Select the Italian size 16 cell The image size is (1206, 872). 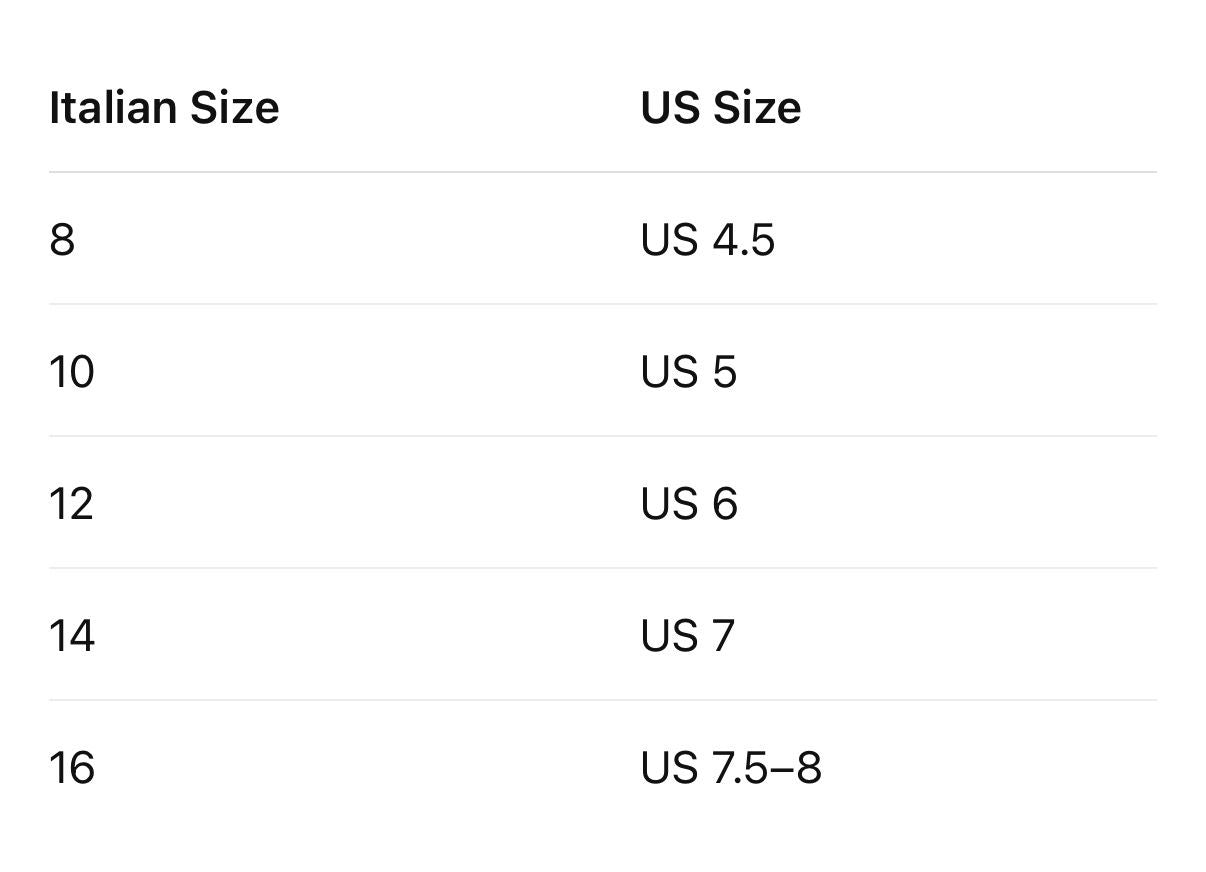pos(72,768)
